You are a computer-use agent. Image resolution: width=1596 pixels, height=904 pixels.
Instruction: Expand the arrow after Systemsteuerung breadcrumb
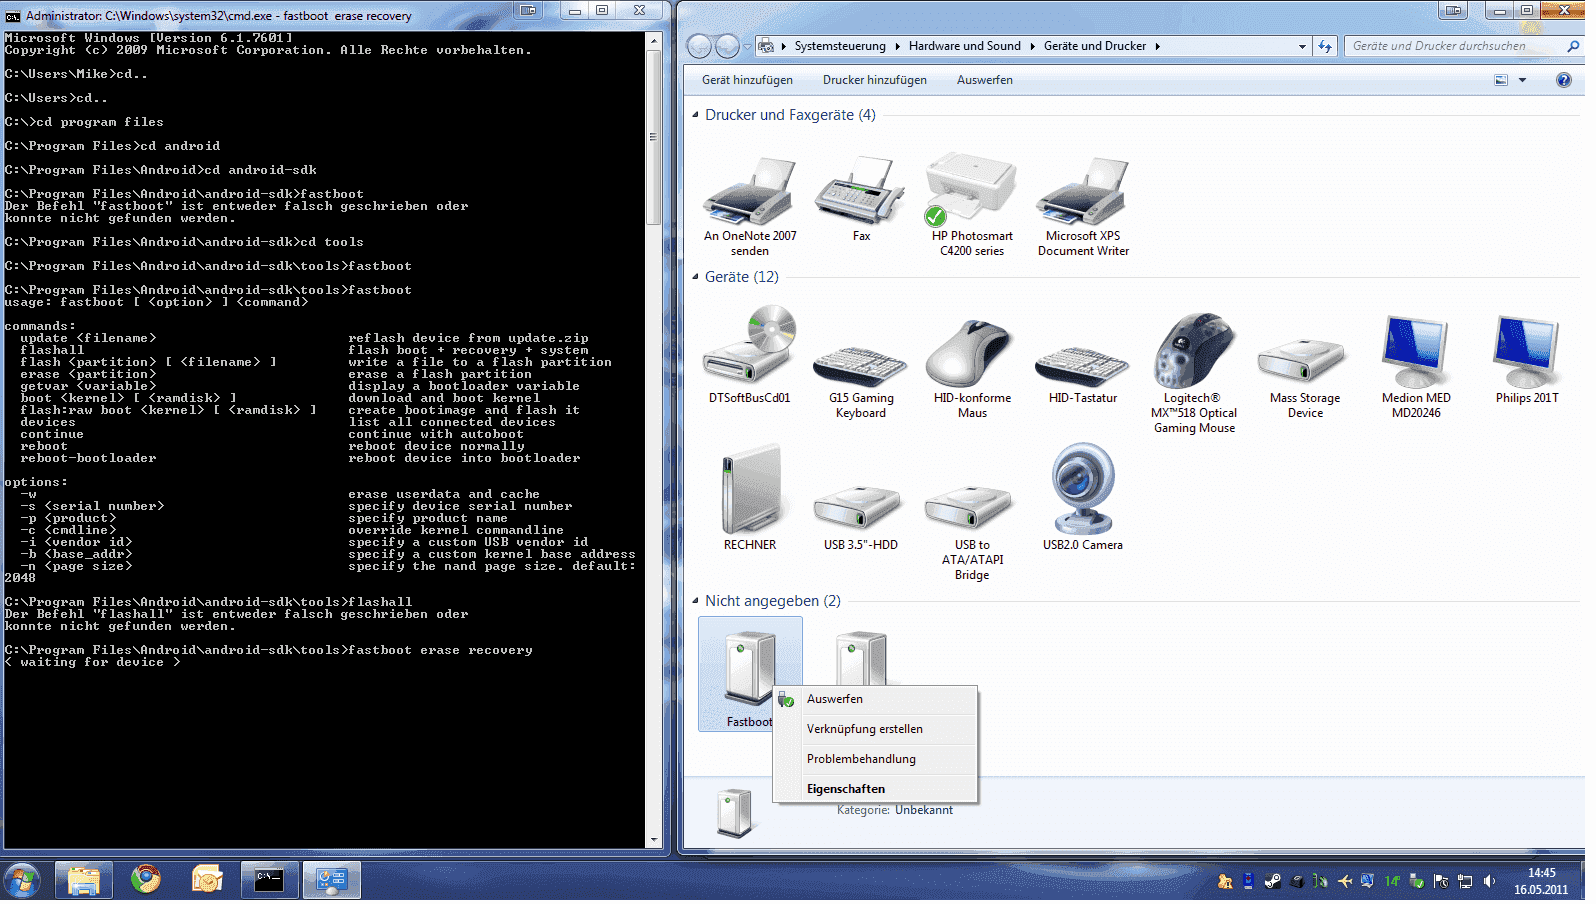click(898, 46)
